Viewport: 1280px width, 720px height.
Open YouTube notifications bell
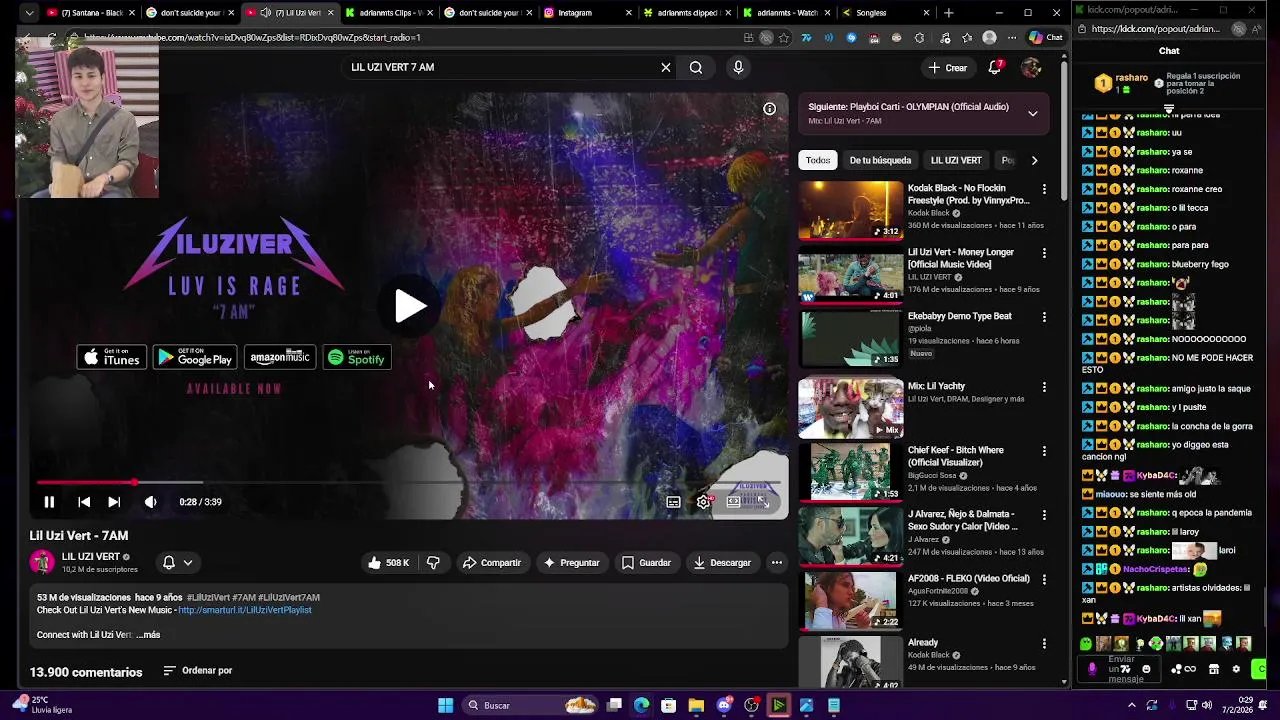click(x=995, y=67)
